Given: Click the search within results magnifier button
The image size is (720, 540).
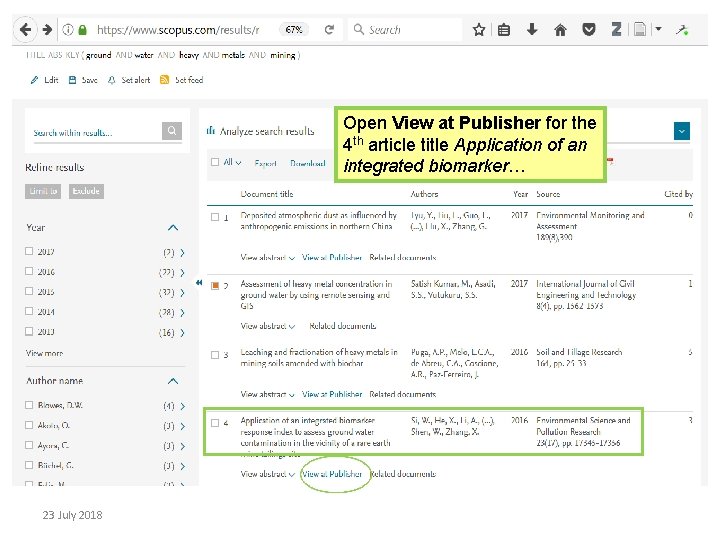Looking at the screenshot, I should pos(172,131).
